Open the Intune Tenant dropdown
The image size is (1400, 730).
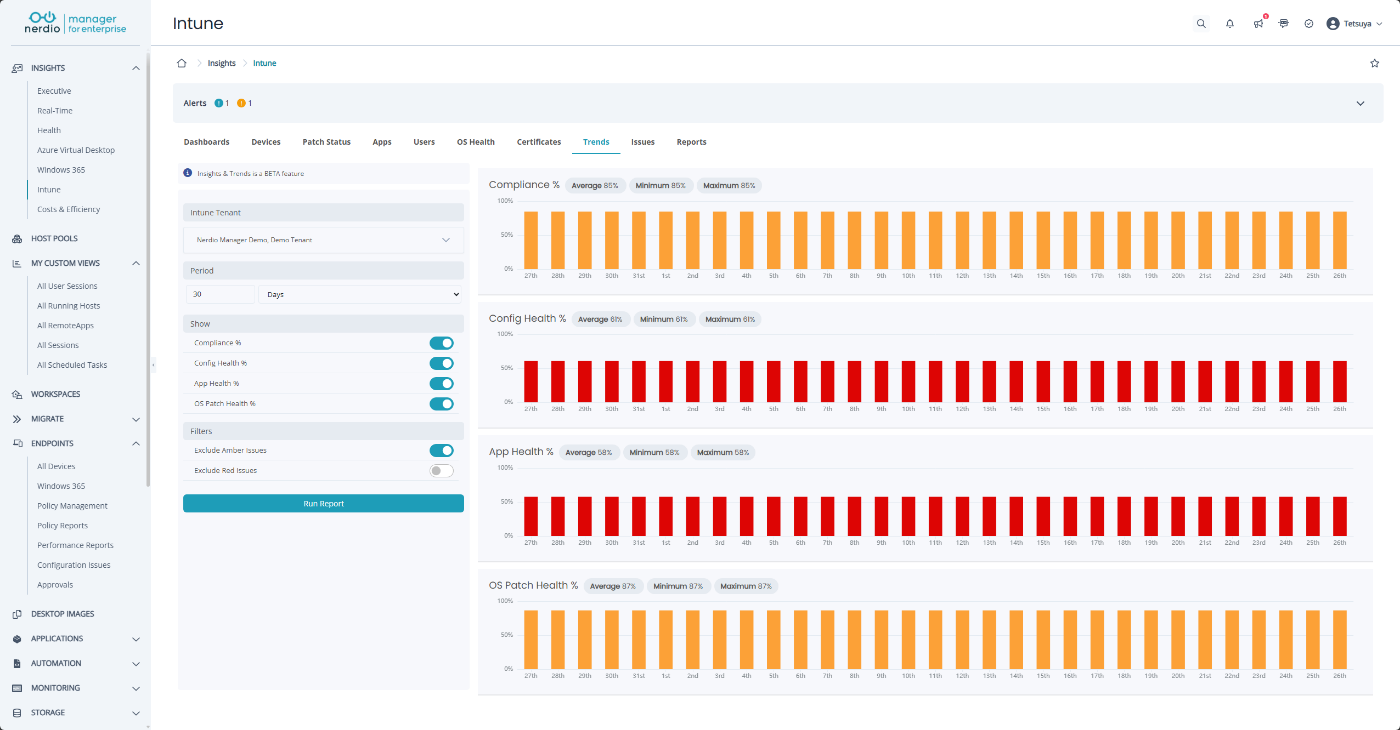pyautogui.click(x=323, y=240)
